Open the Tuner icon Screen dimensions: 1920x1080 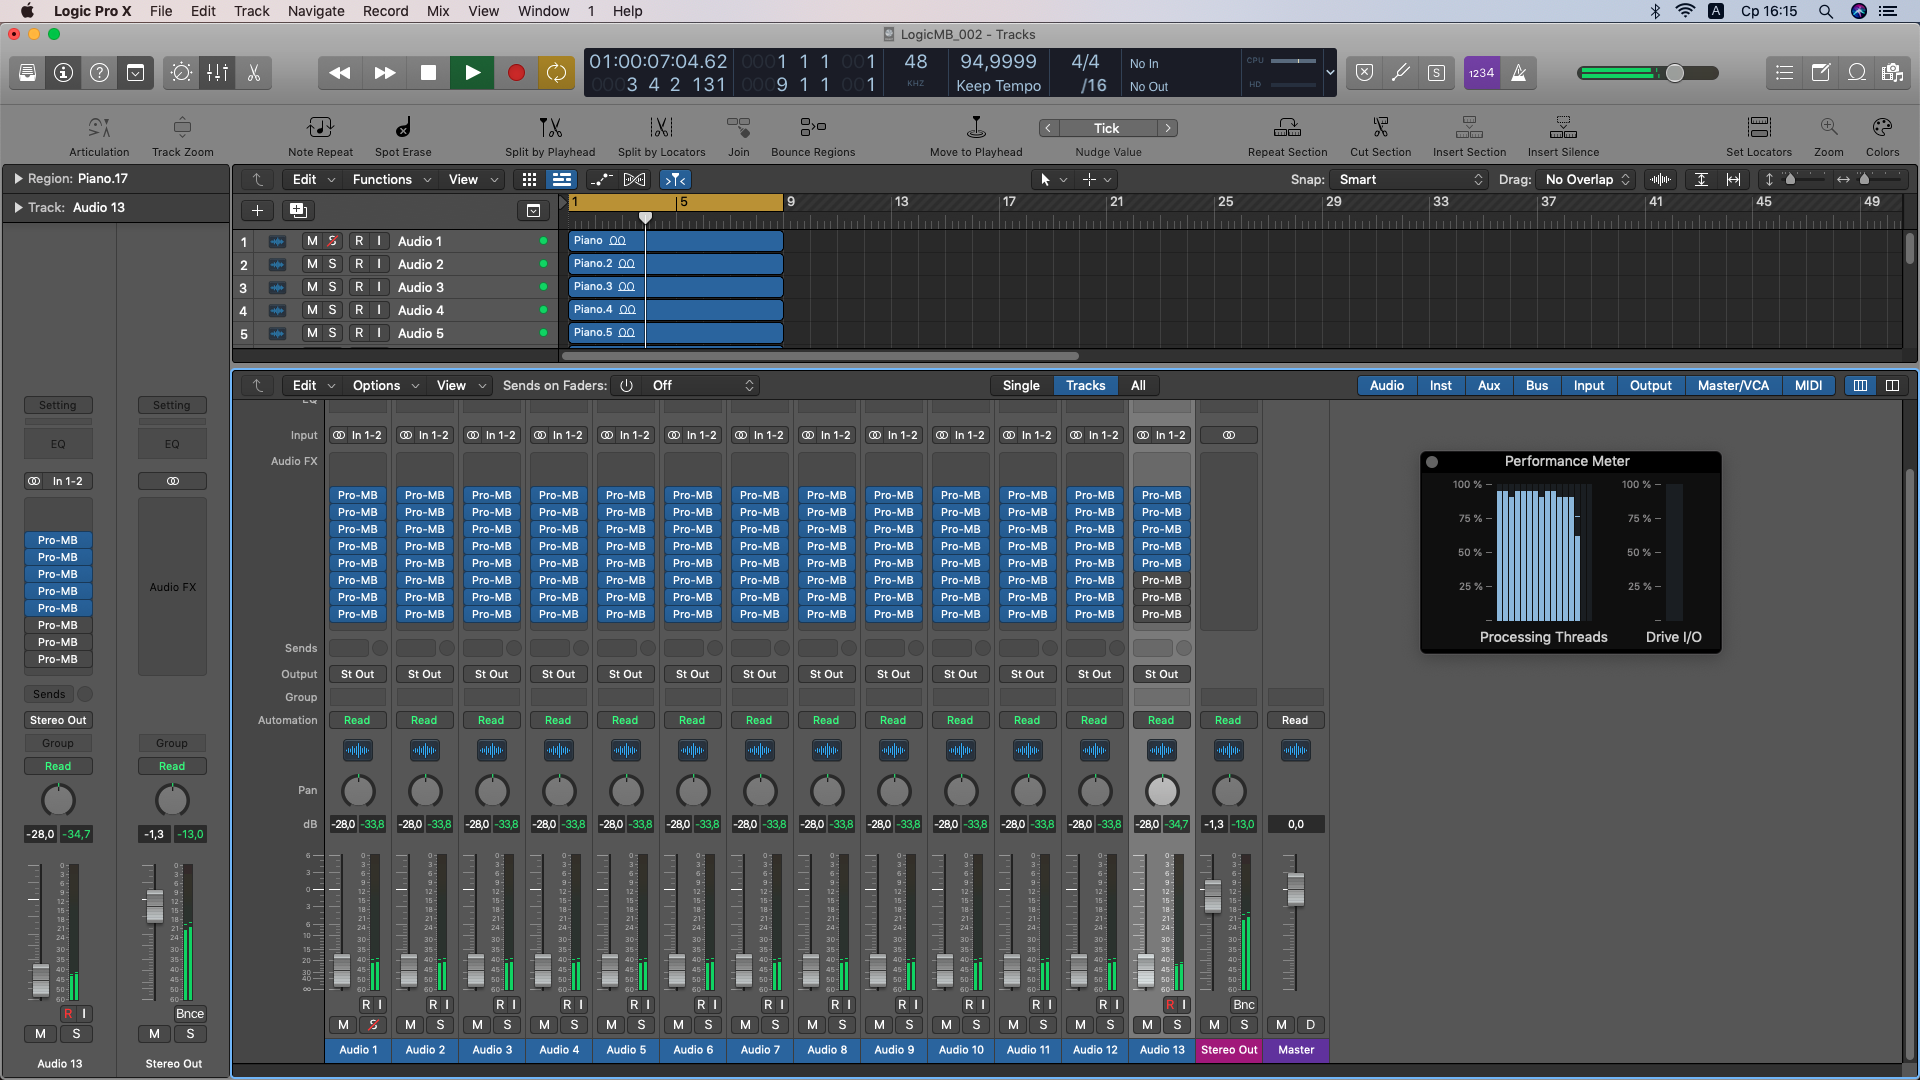tap(1400, 73)
